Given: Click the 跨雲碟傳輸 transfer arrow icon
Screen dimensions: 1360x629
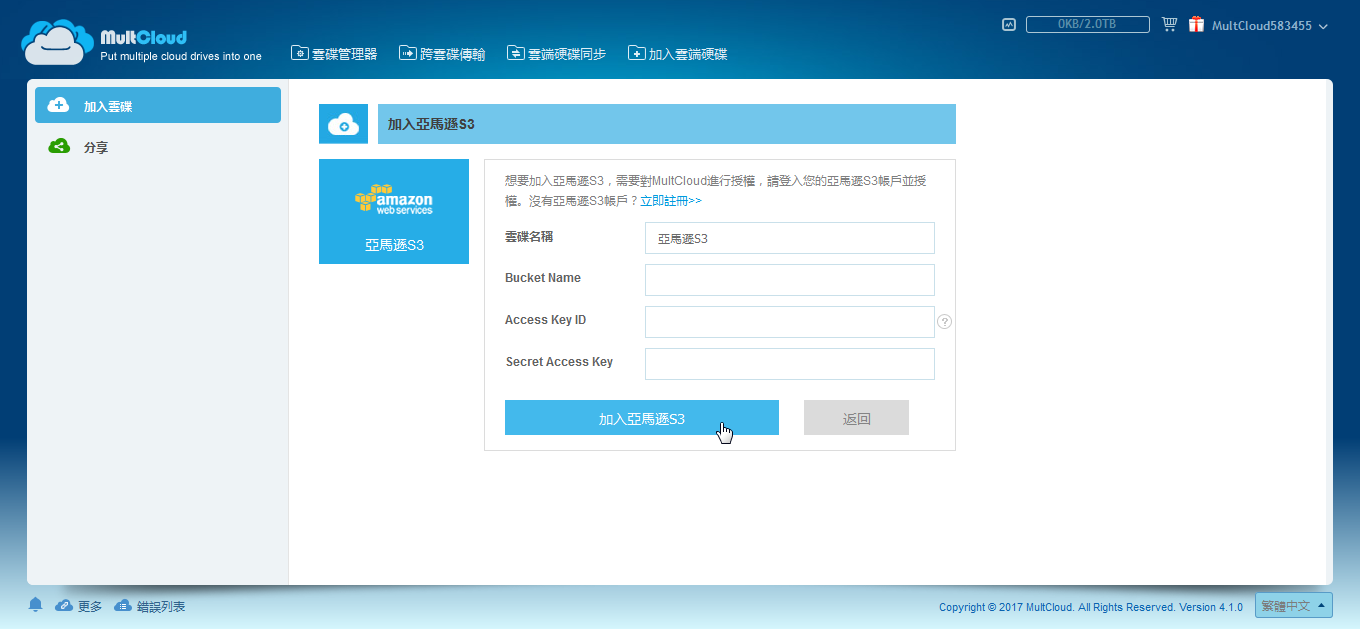Looking at the screenshot, I should 407,53.
